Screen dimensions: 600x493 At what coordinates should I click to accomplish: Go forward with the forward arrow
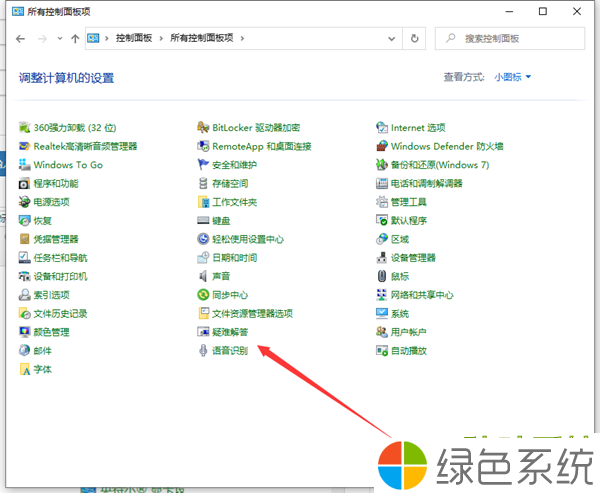point(42,38)
